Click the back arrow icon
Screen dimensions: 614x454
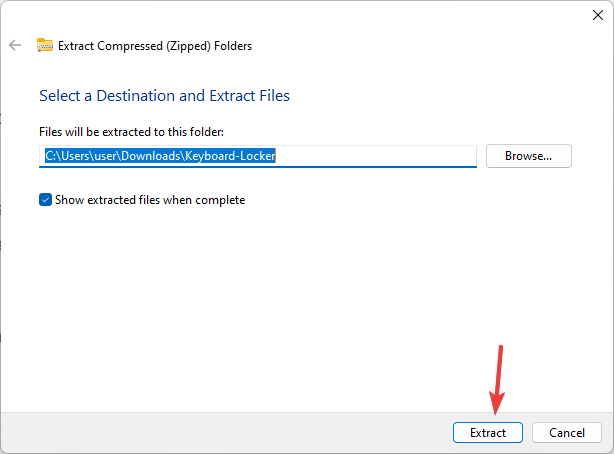(x=15, y=45)
